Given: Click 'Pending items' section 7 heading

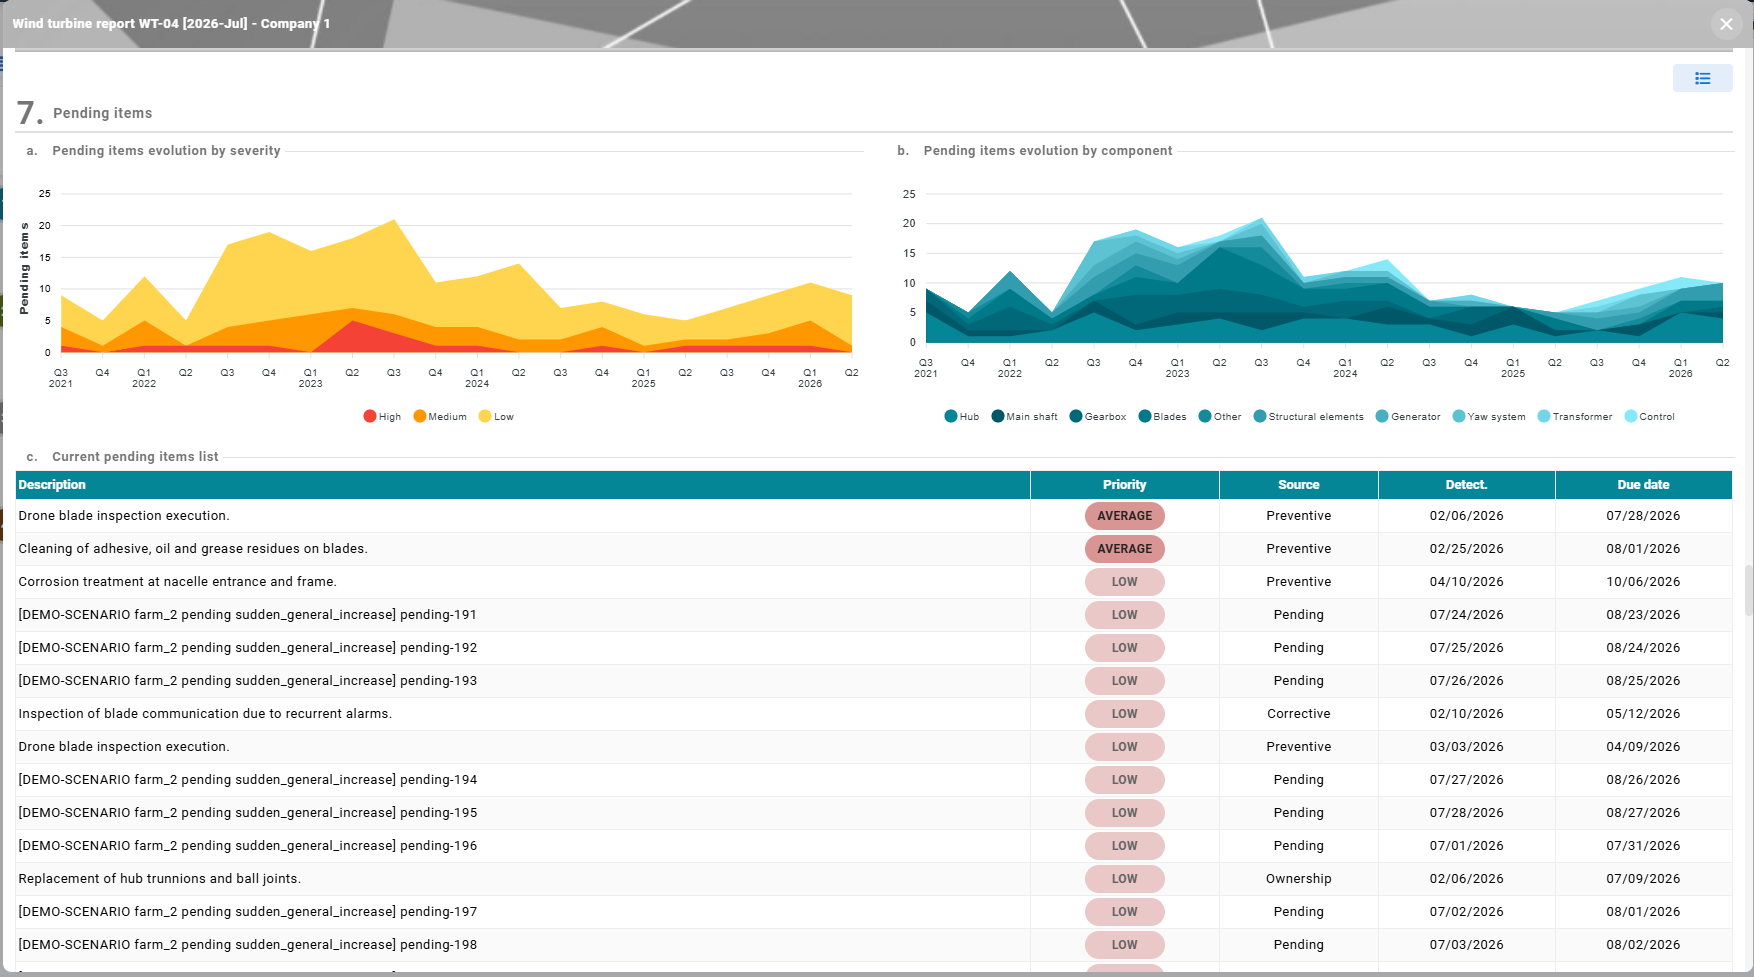Looking at the screenshot, I should pyautogui.click(x=103, y=113).
